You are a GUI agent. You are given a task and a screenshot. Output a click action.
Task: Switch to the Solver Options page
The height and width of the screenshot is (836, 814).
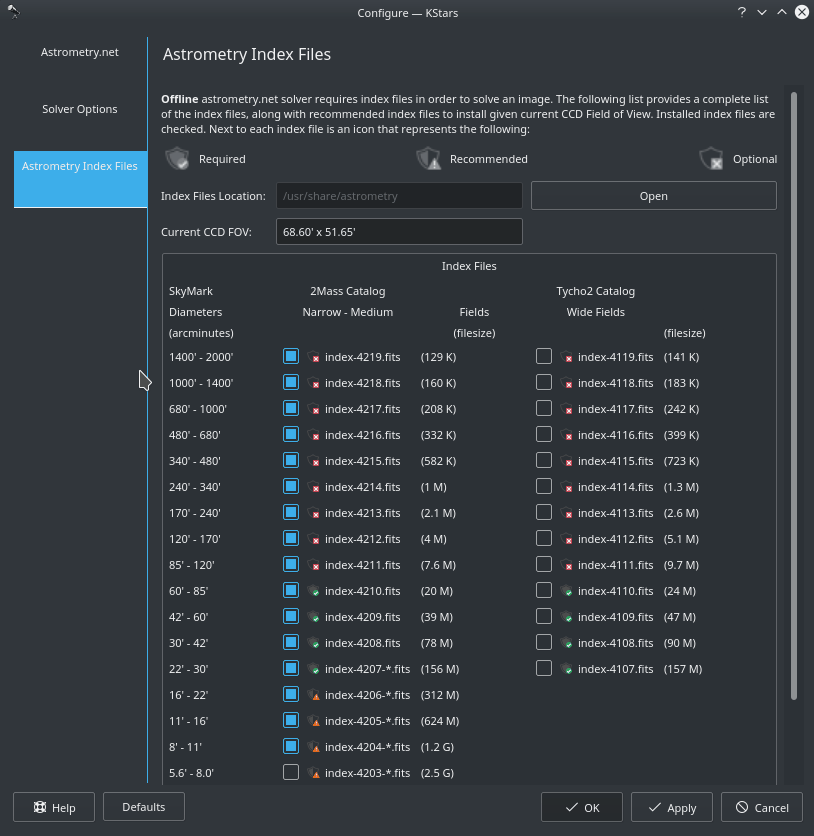pyautogui.click(x=79, y=109)
